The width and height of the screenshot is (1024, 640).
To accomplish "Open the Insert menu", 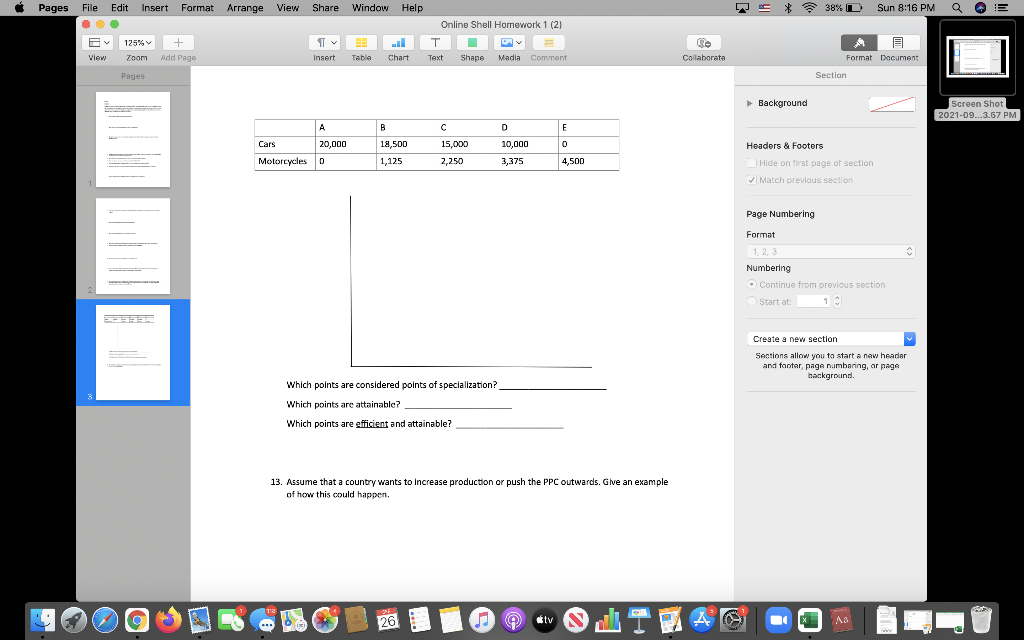I will tap(154, 7).
